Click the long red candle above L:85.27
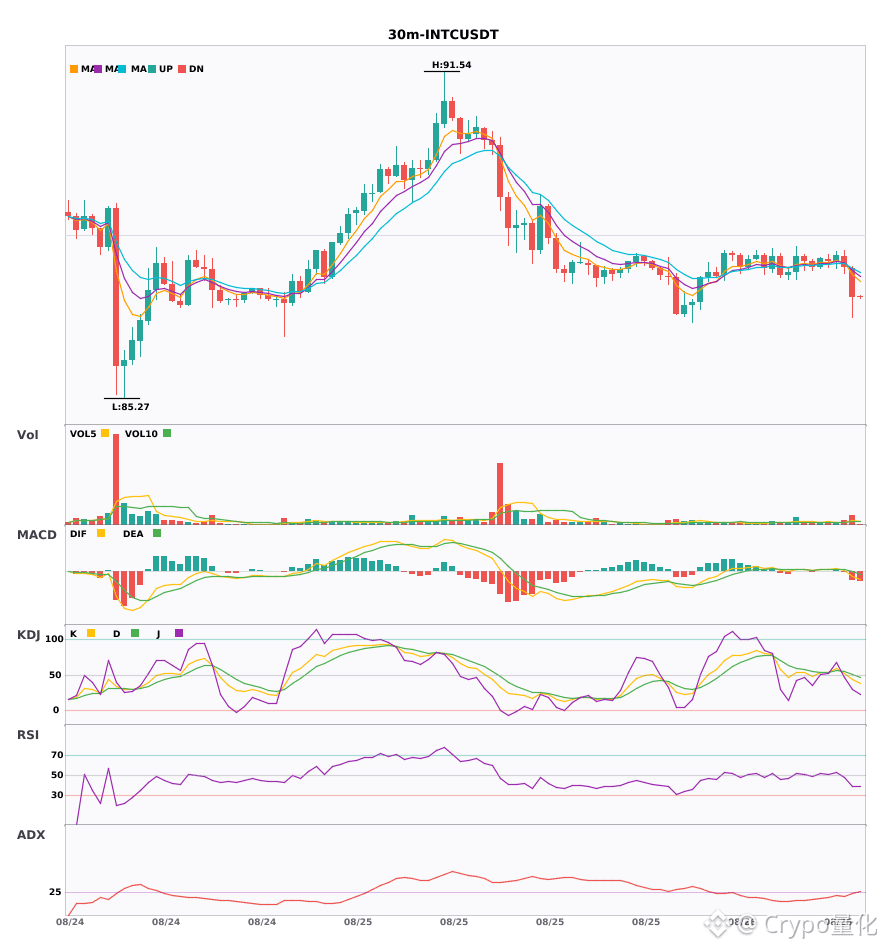 pyautogui.click(x=116, y=287)
